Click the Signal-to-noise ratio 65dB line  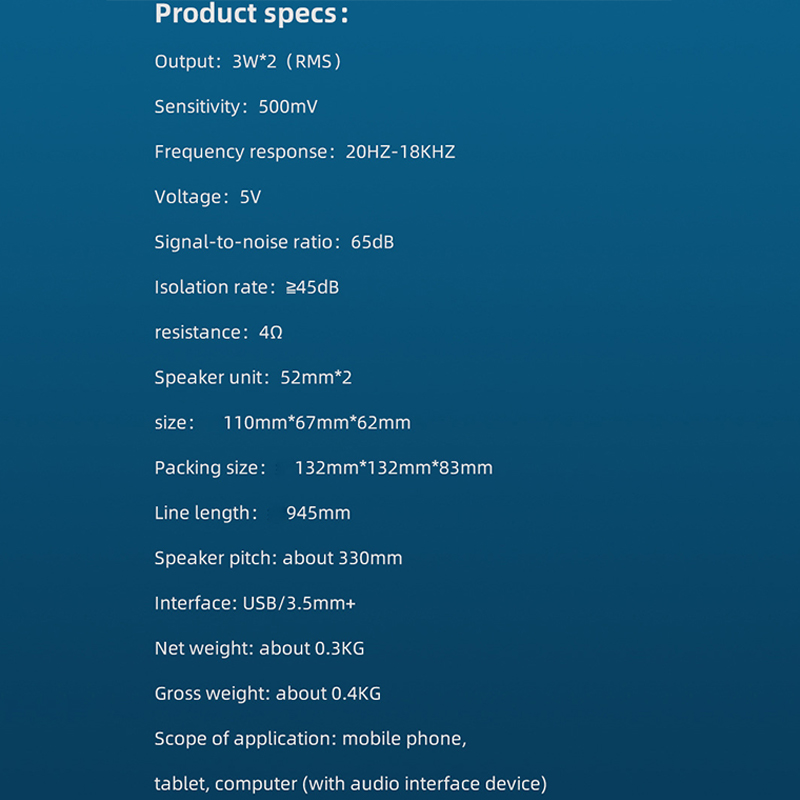[274, 242]
